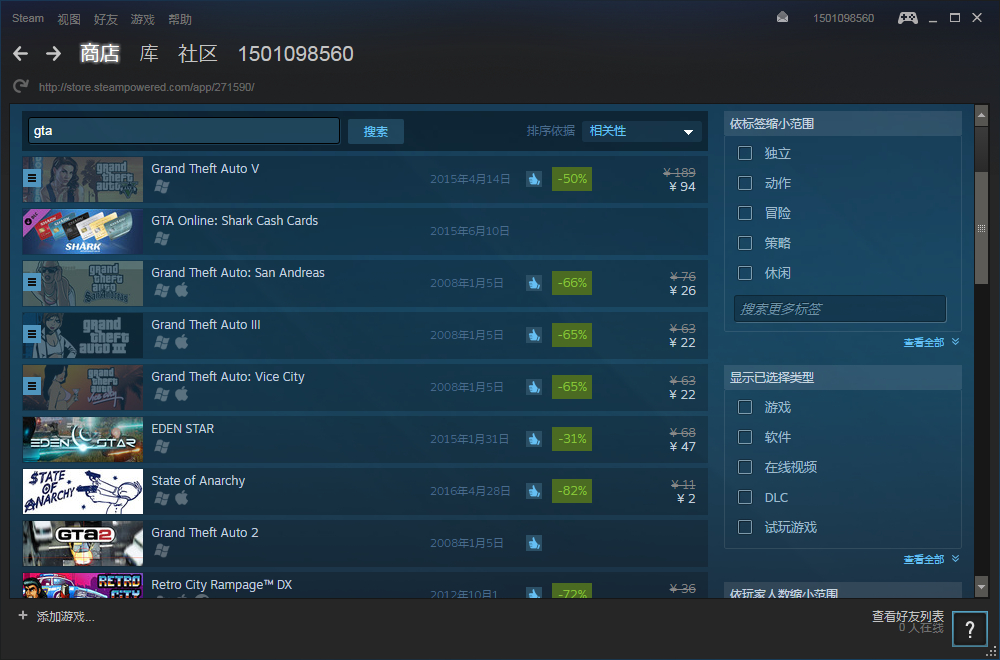Click the gta search input field
This screenshot has height=660, width=1000.
point(184,131)
